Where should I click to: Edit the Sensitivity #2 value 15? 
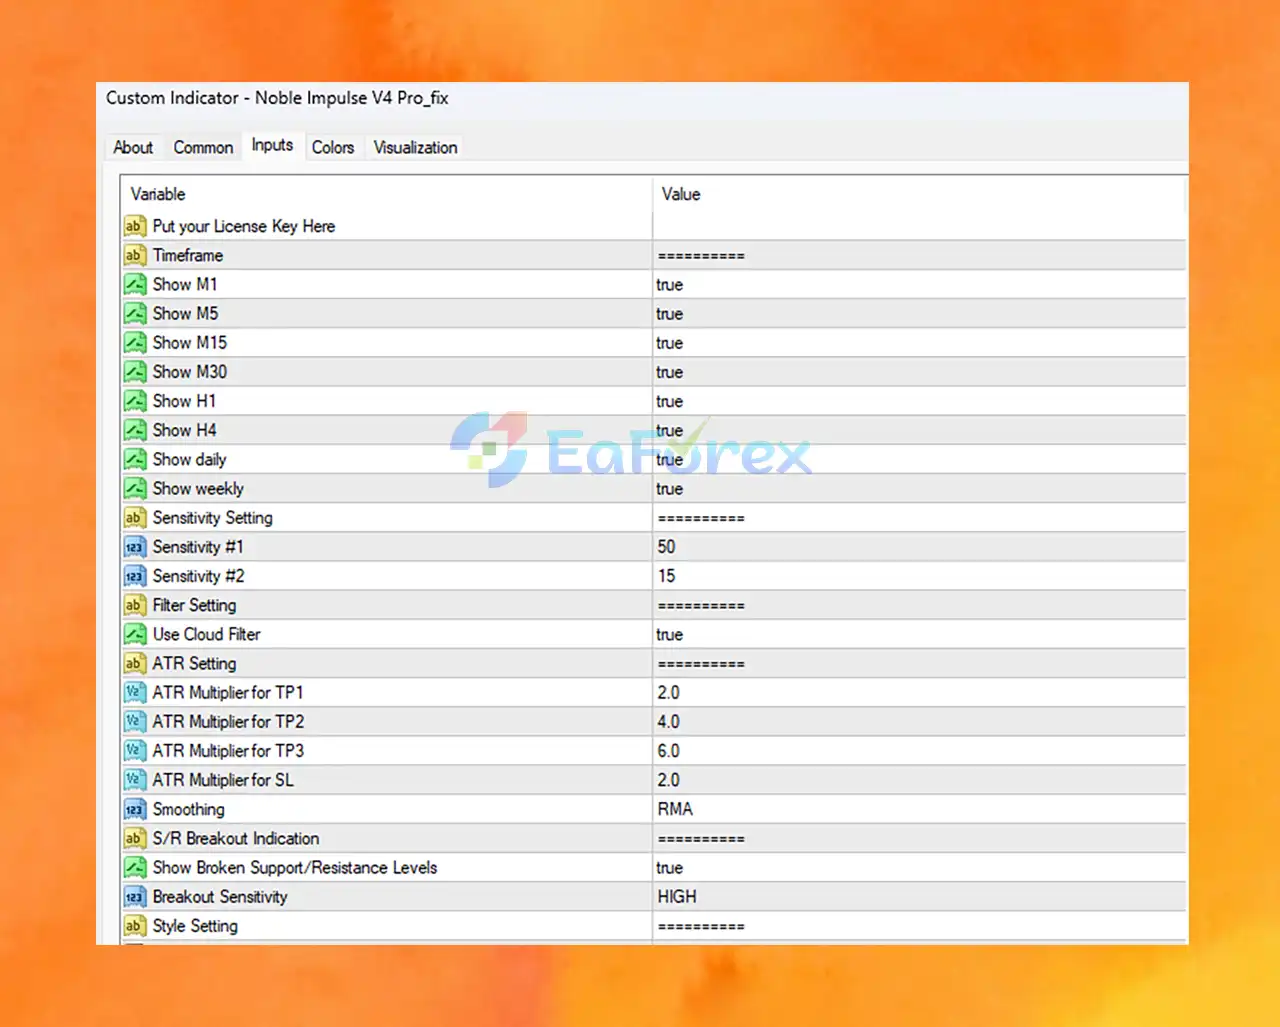coord(919,576)
